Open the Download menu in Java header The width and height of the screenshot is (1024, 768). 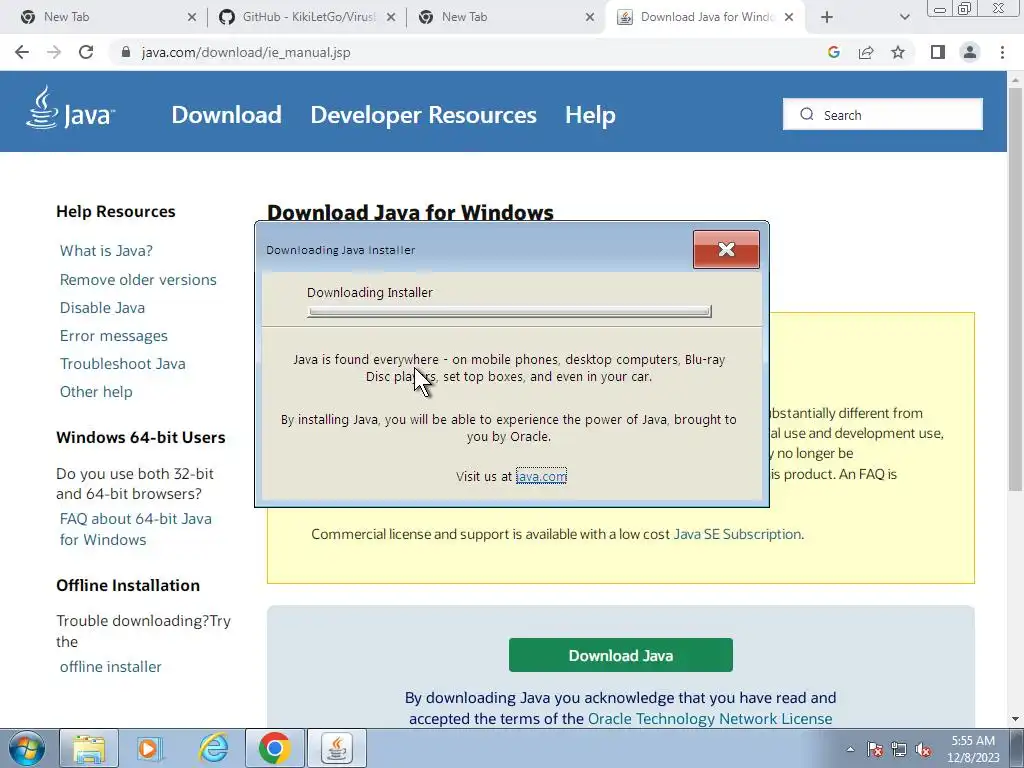pyautogui.click(x=227, y=115)
